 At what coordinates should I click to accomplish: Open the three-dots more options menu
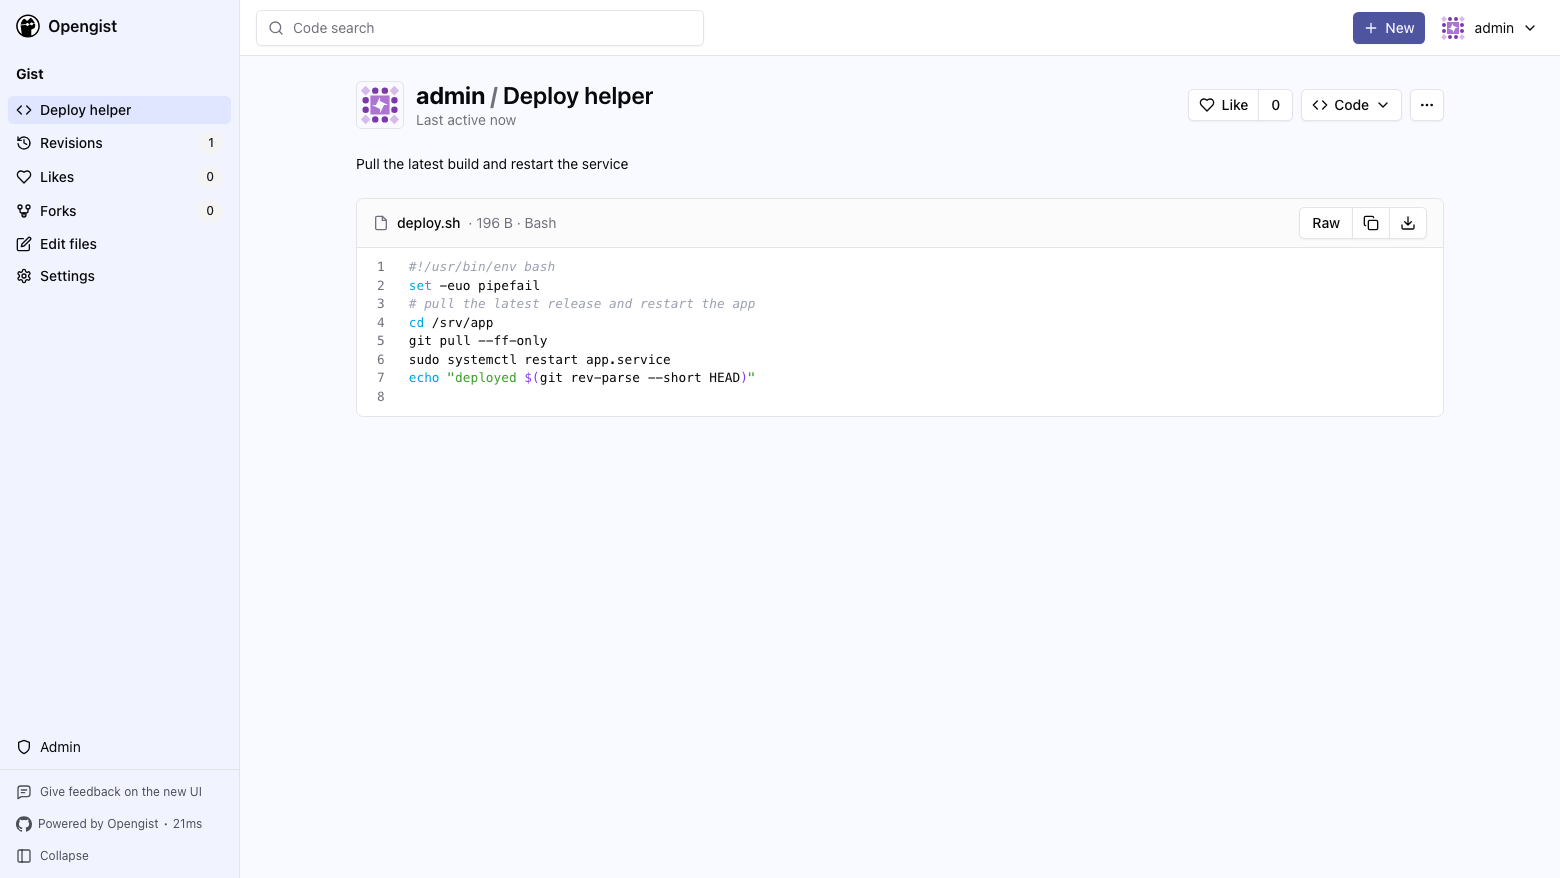pyautogui.click(x=1427, y=105)
